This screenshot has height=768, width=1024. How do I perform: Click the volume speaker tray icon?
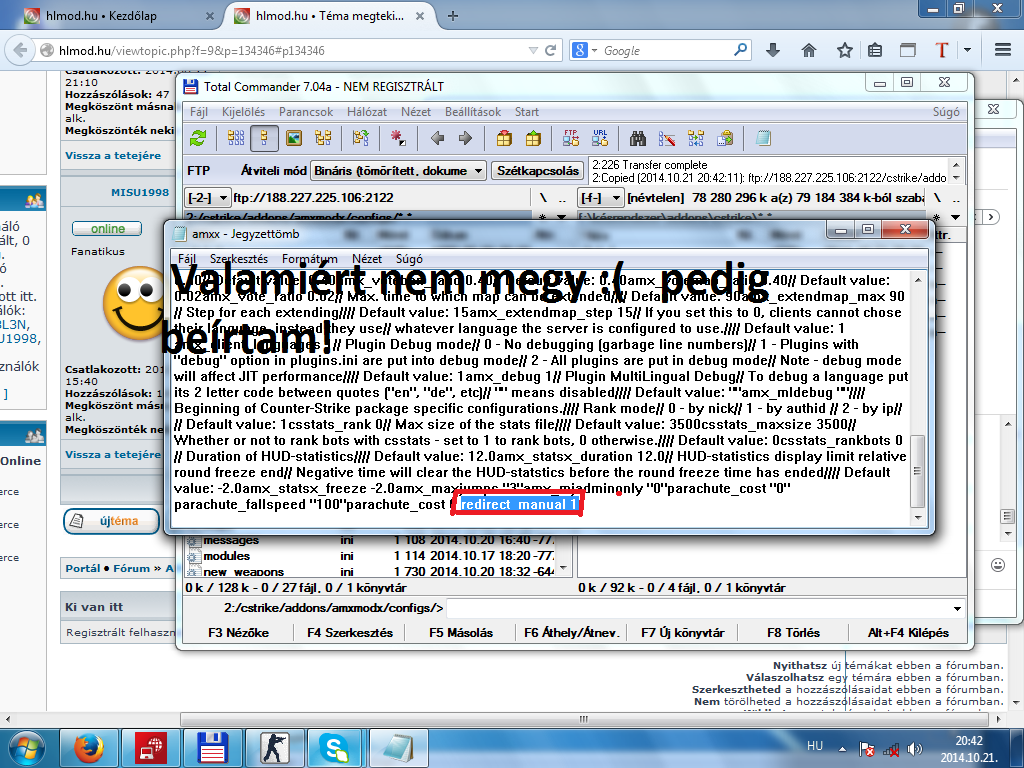pyautogui.click(x=915, y=749)
